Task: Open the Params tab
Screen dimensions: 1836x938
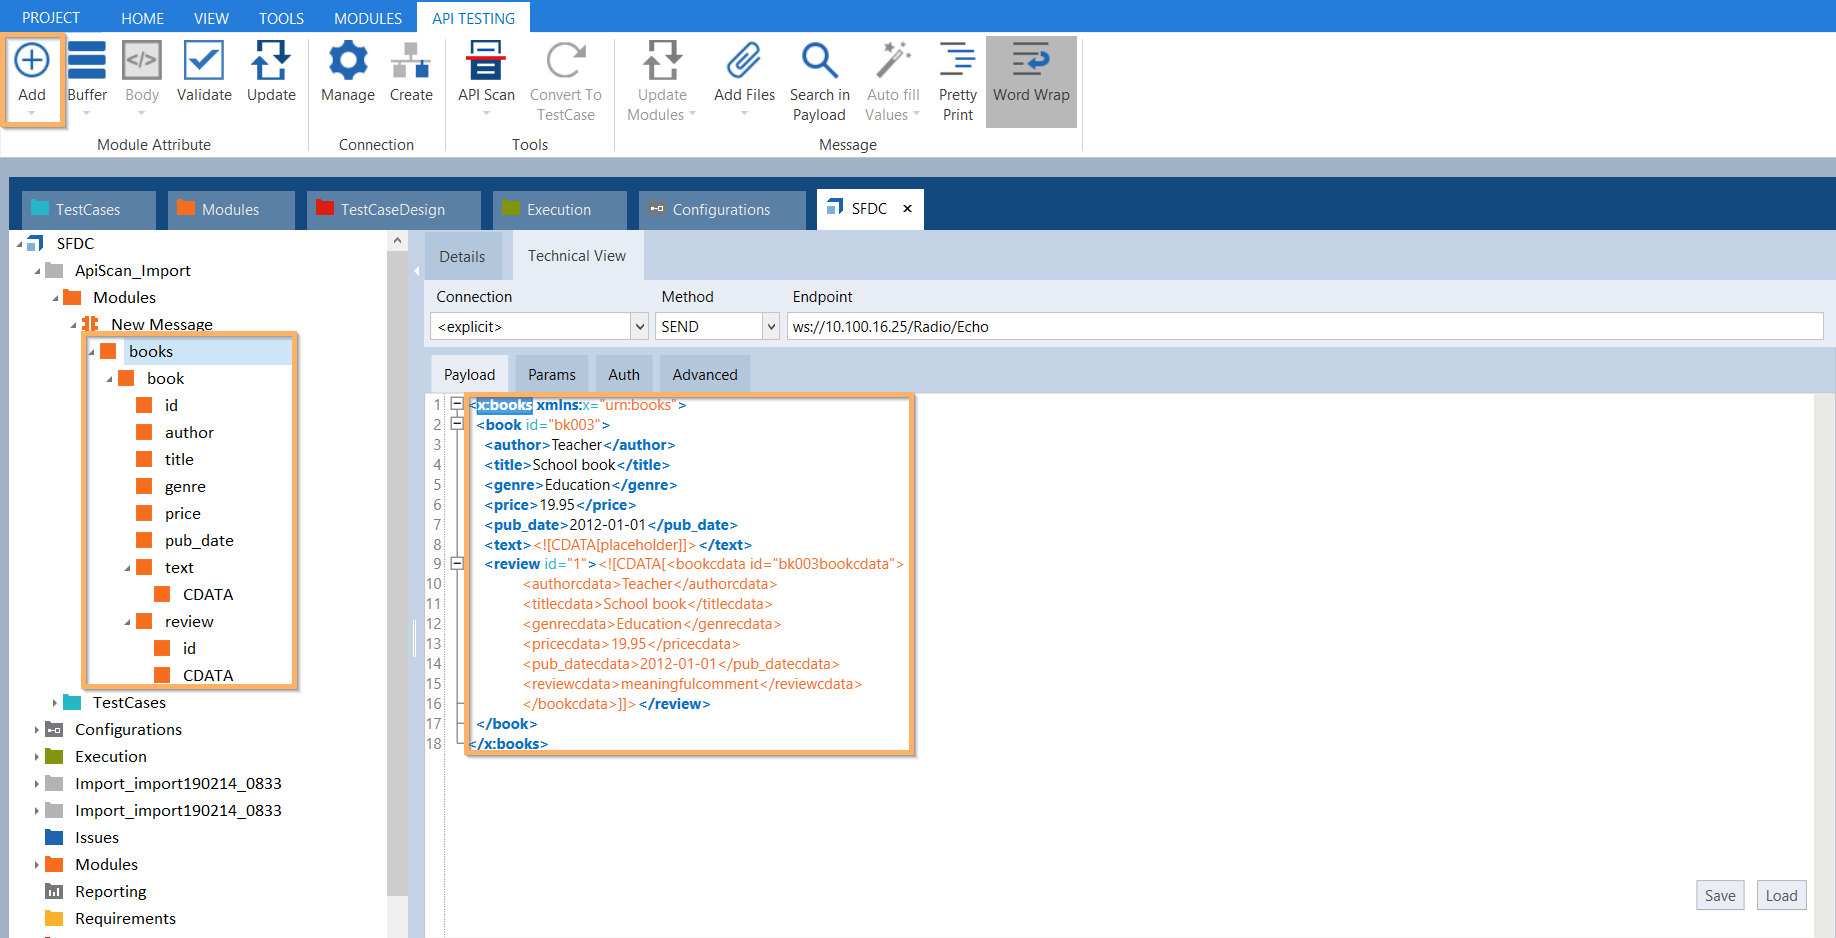Action: [551, 375]
